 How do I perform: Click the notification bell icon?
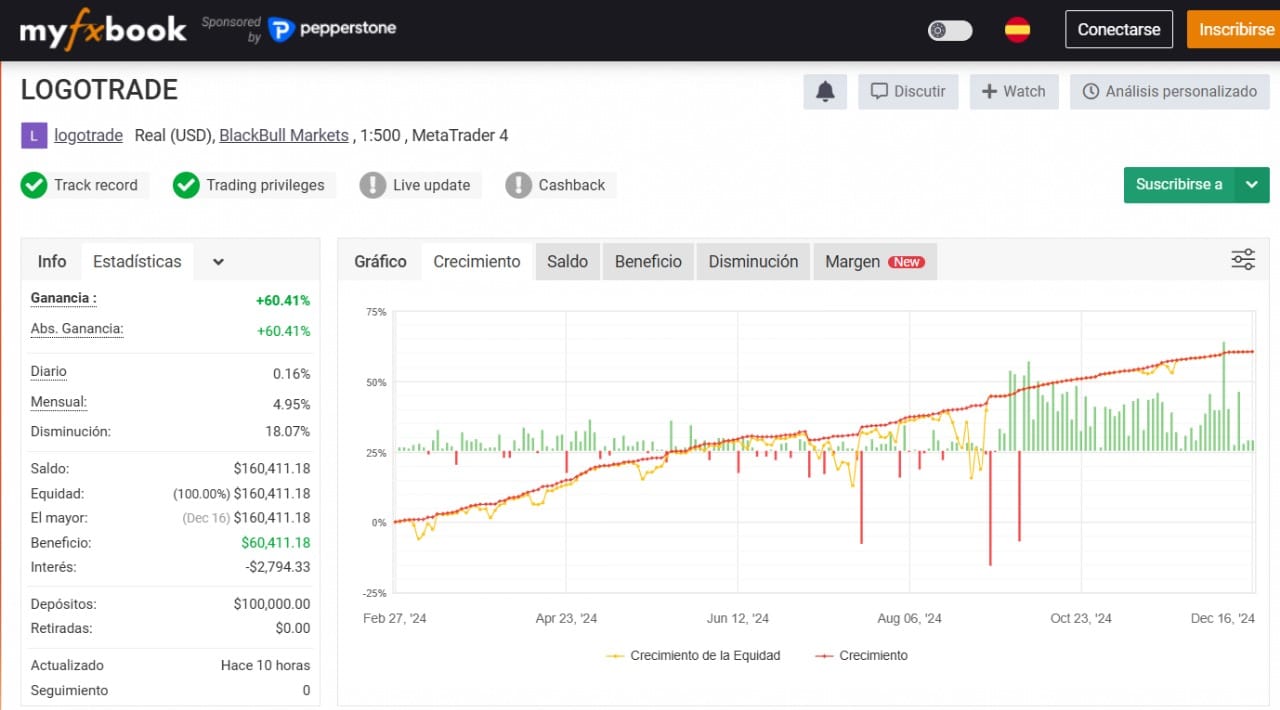pos(825,92)
